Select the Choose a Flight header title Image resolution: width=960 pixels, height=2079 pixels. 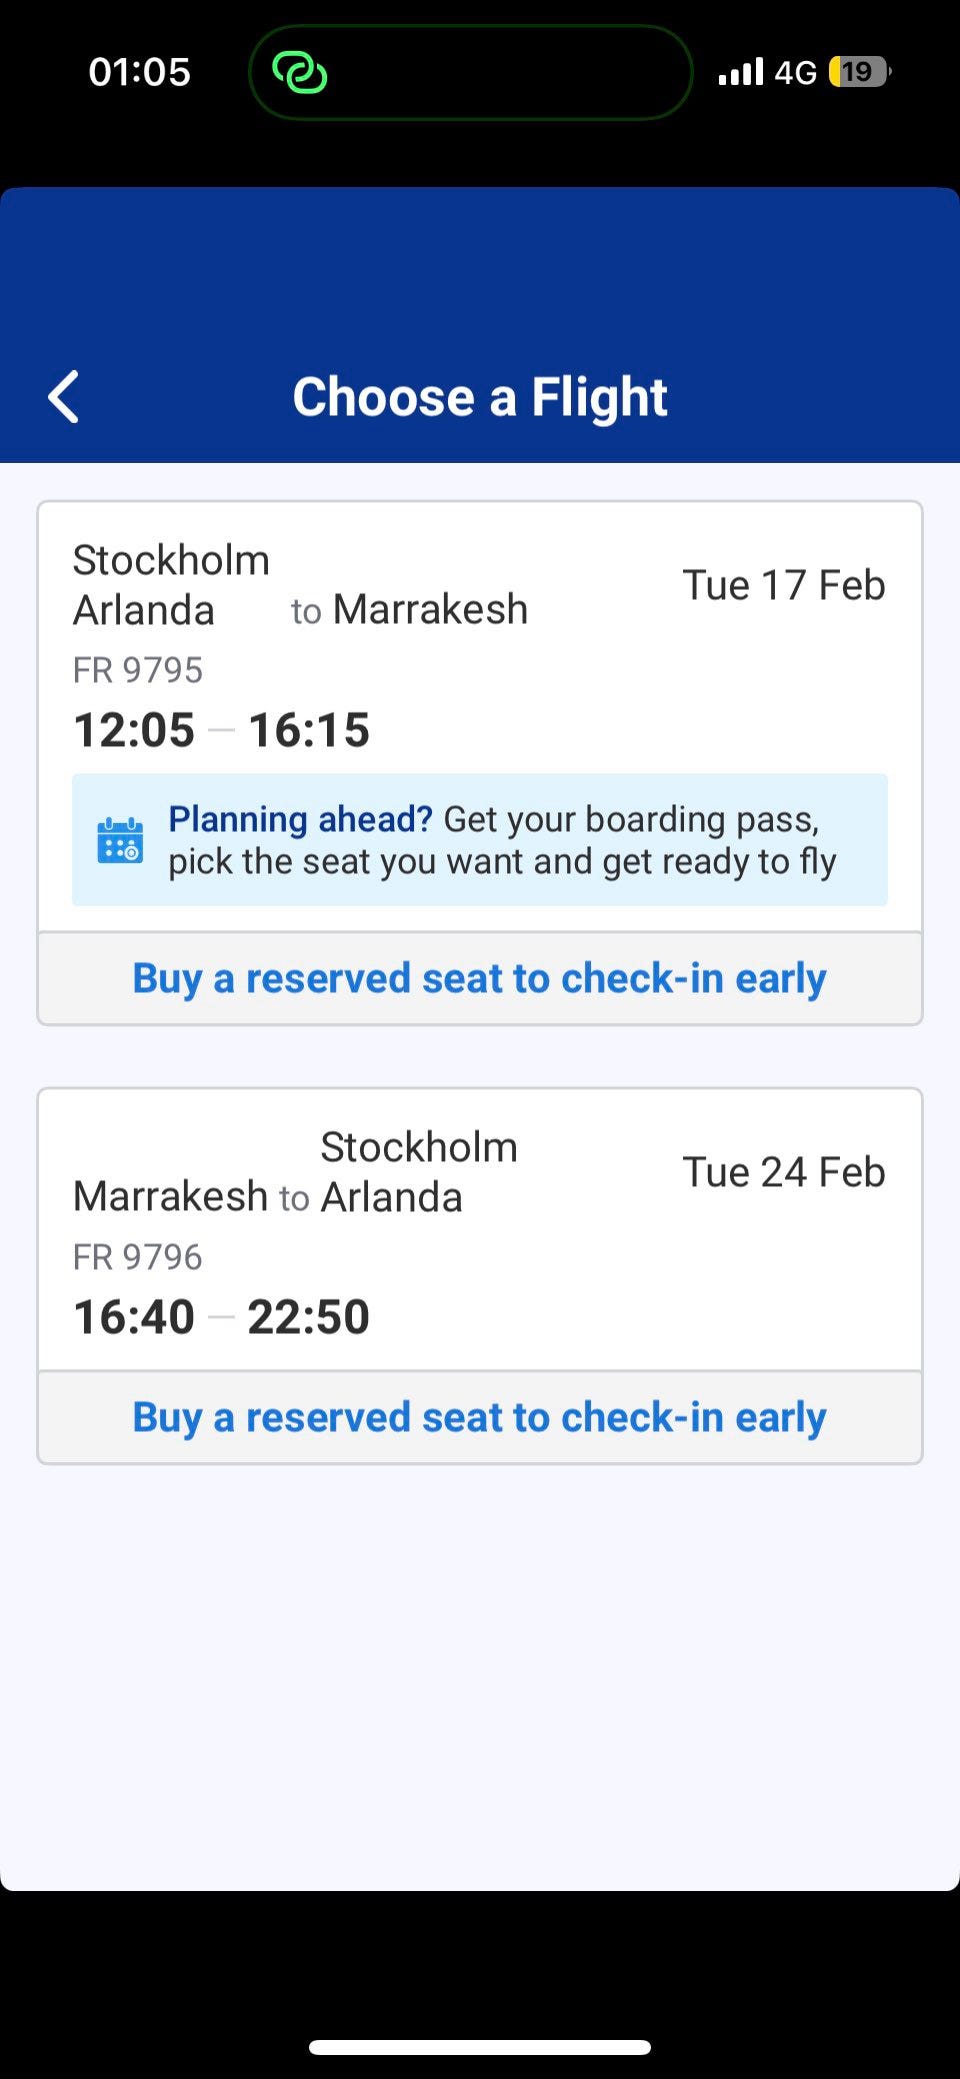tap(480, 397)
